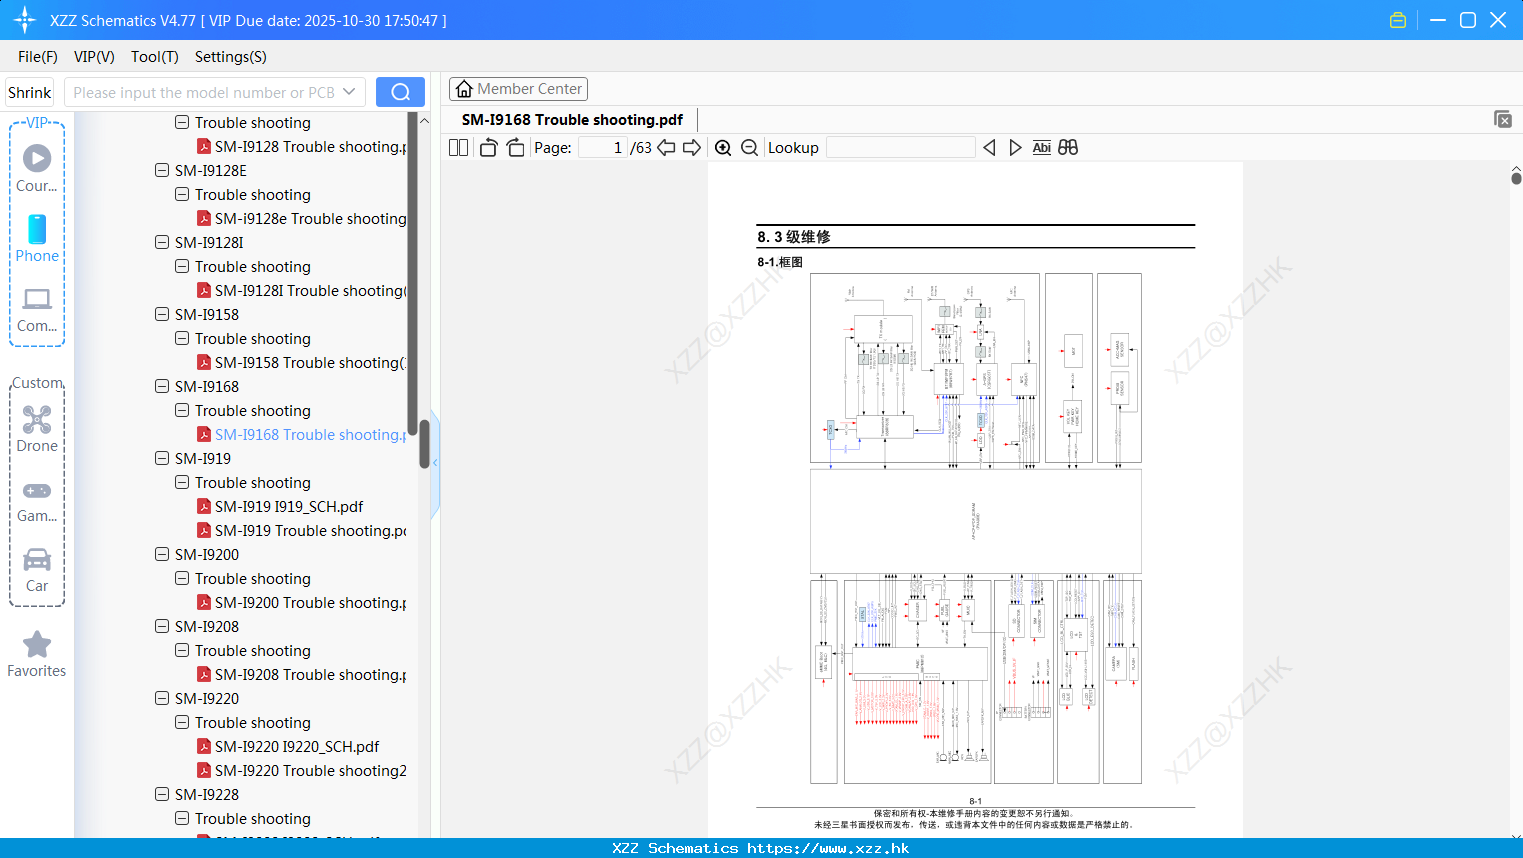
Task: Focus model number search field
Action: (215, 92)
